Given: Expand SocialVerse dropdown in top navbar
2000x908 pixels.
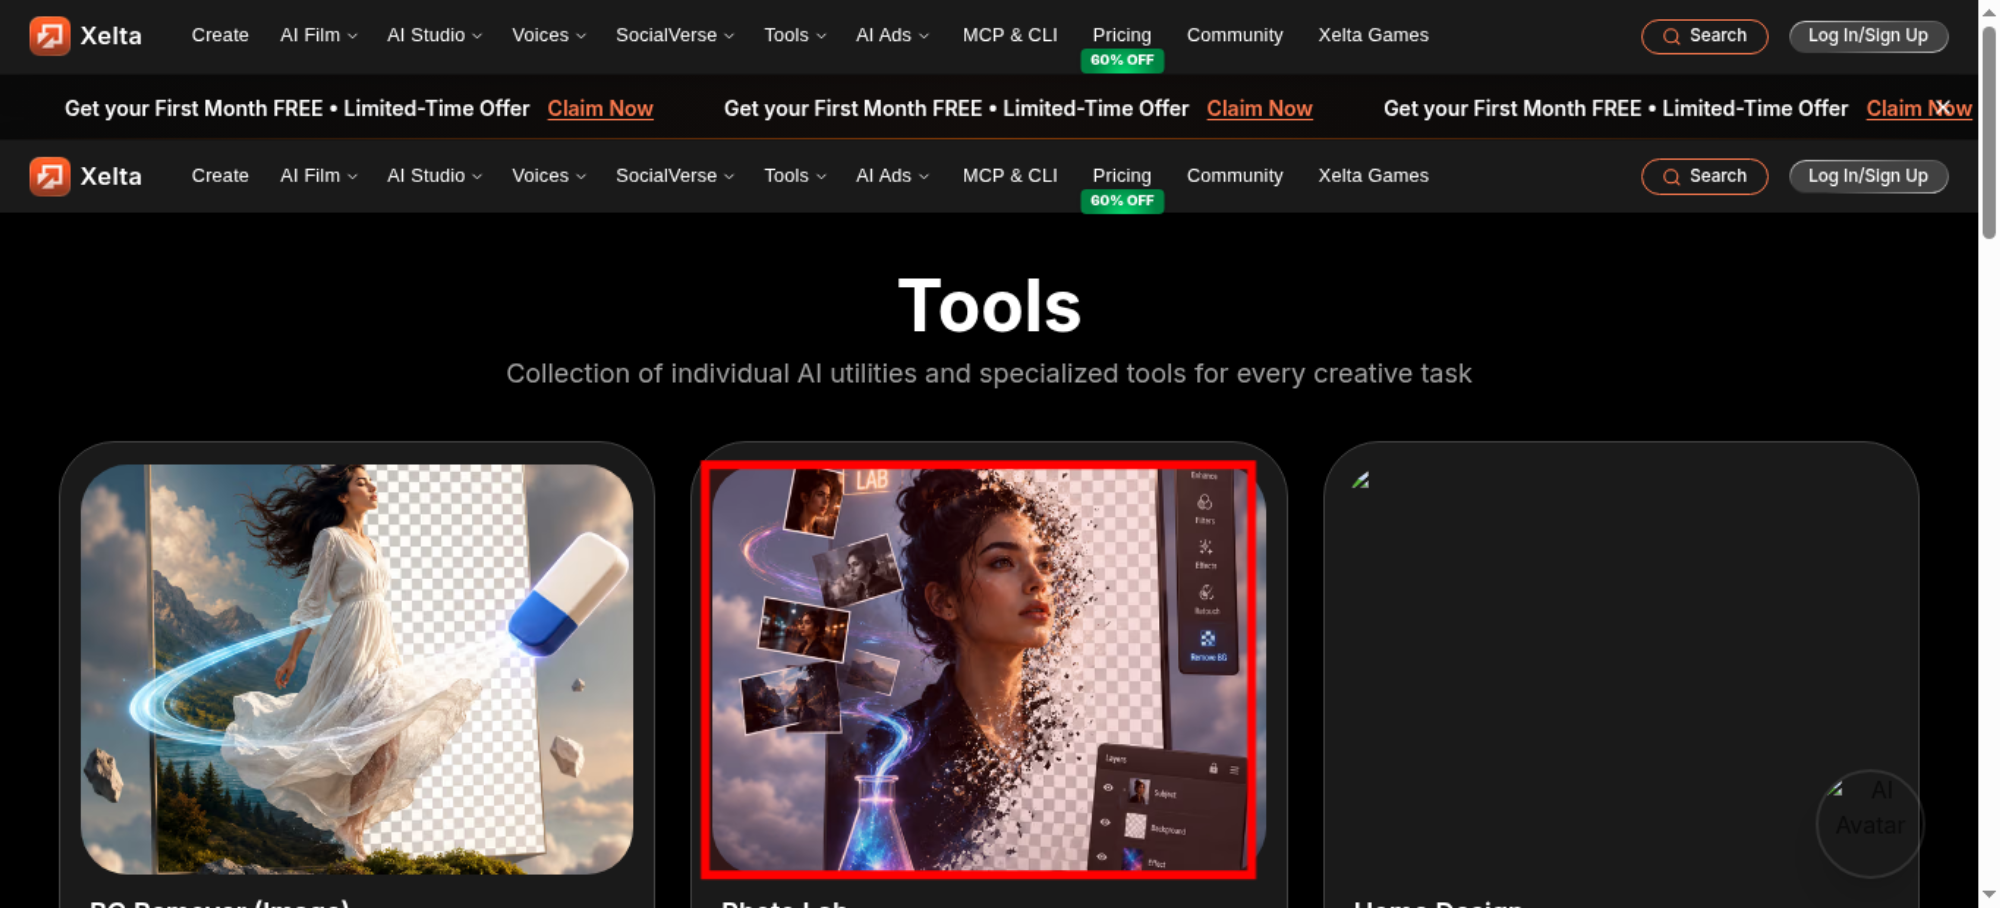Looking at the screenshot, I should tap(675, 35).
